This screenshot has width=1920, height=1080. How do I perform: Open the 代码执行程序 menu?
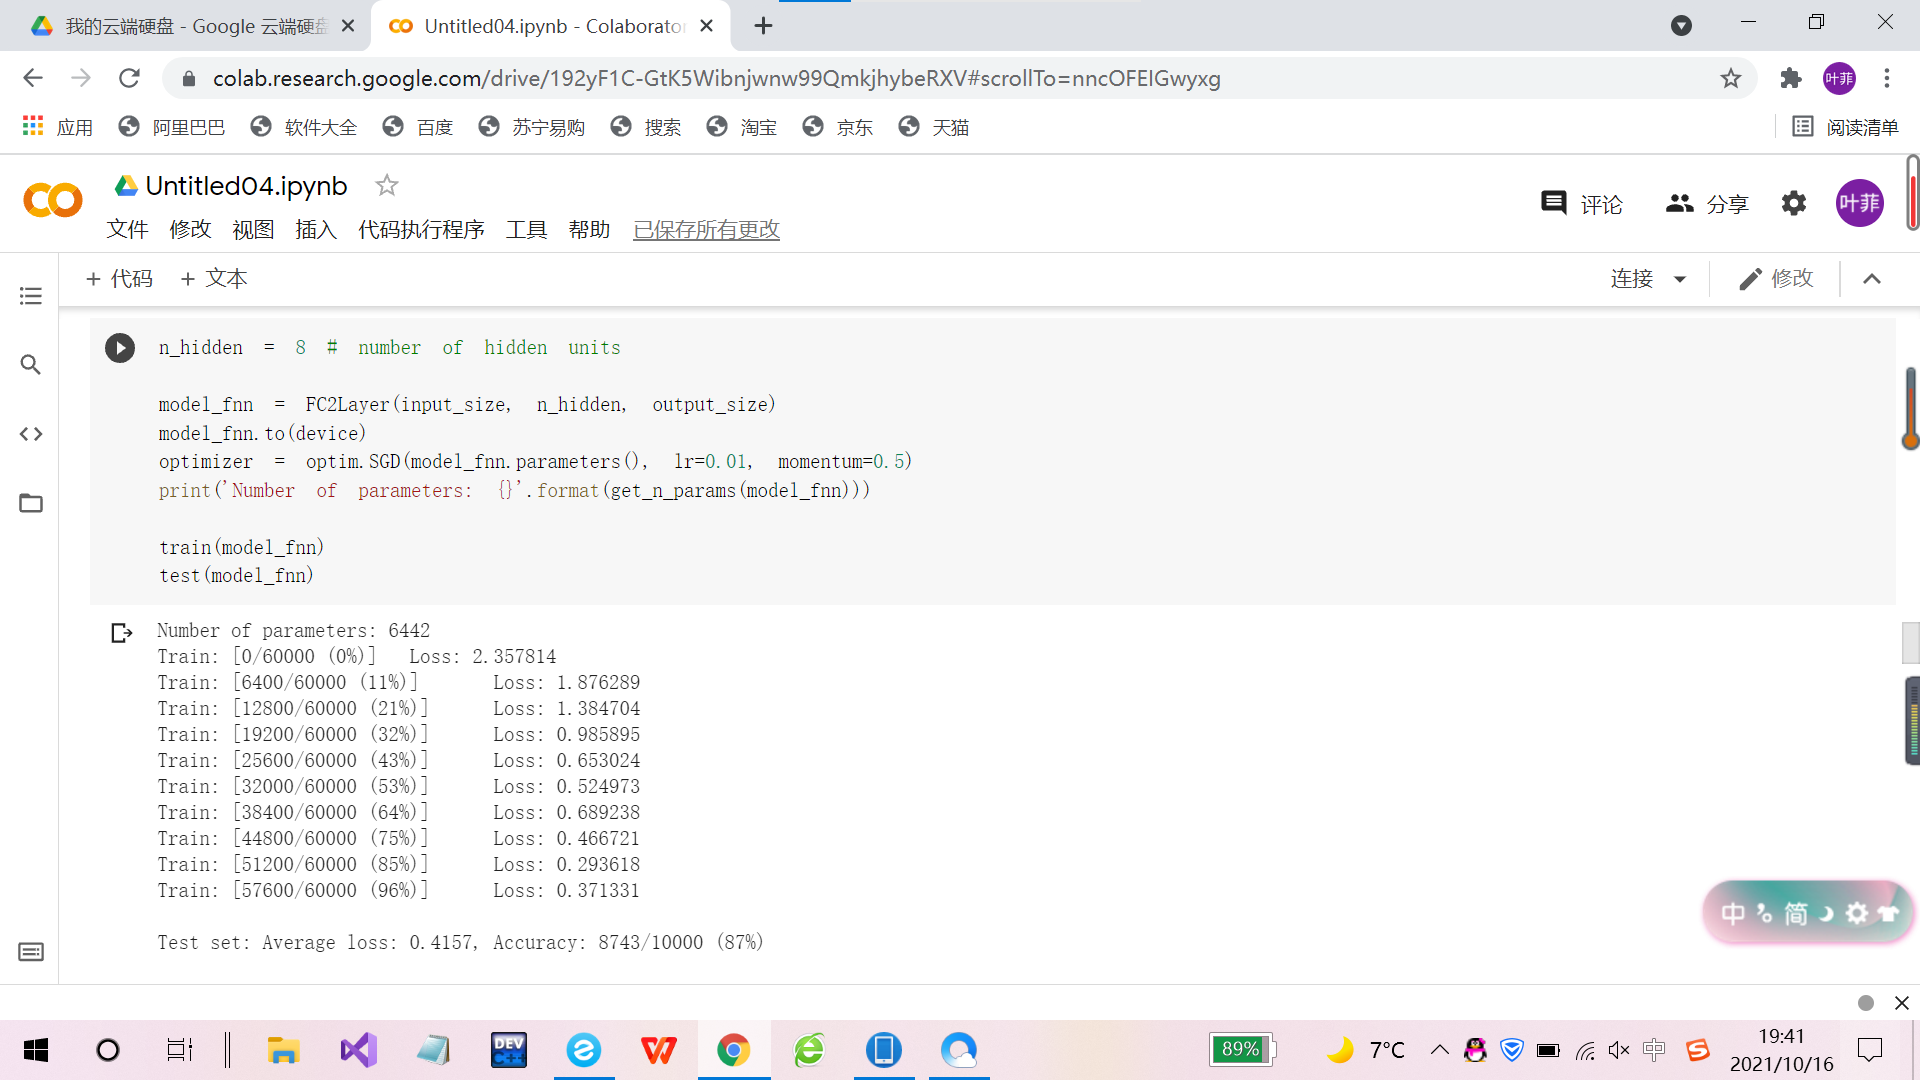pos(421,230)
